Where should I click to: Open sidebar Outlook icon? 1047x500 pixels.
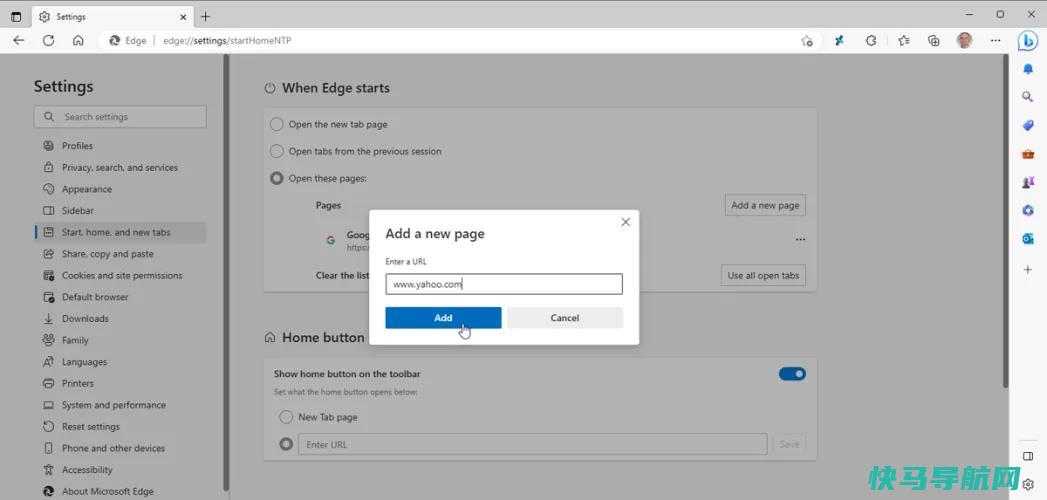point(1028,239)
